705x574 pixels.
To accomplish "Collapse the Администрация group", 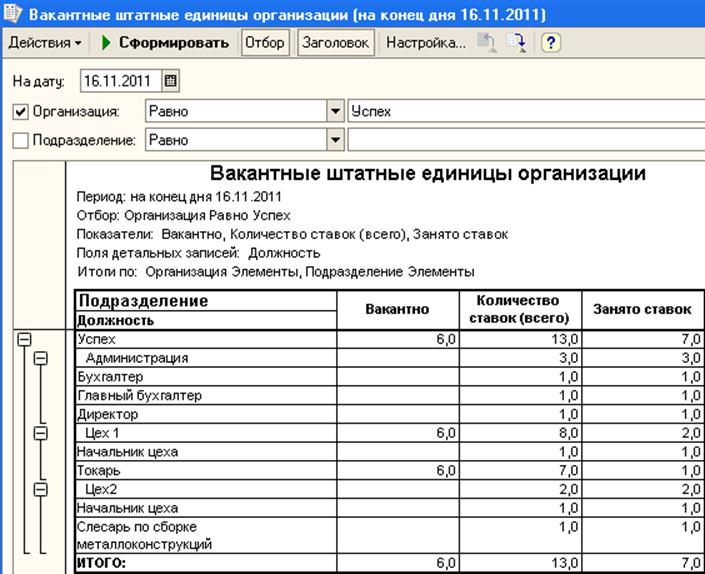I will (x=40, y=358).
